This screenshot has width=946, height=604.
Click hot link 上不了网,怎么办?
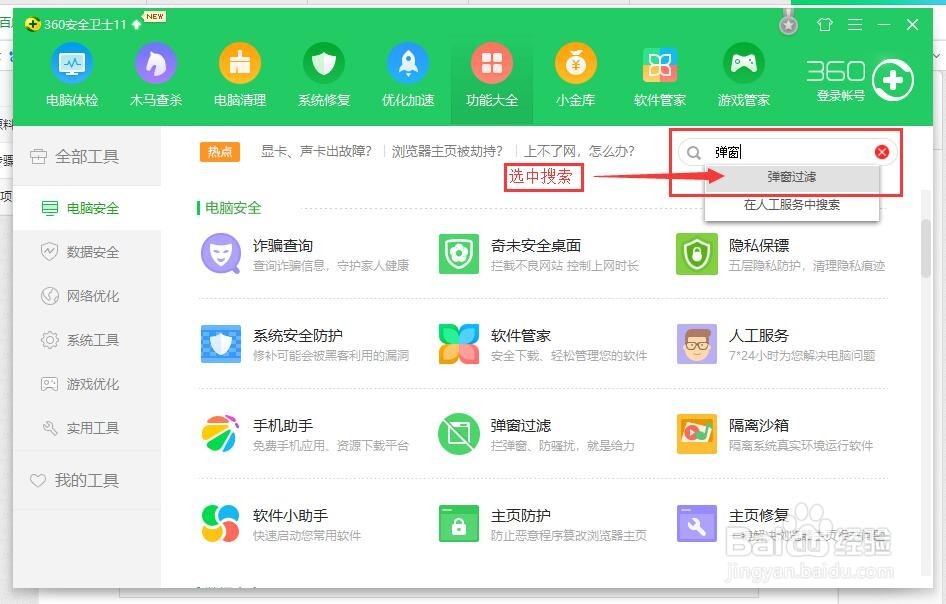coord(579,151)
